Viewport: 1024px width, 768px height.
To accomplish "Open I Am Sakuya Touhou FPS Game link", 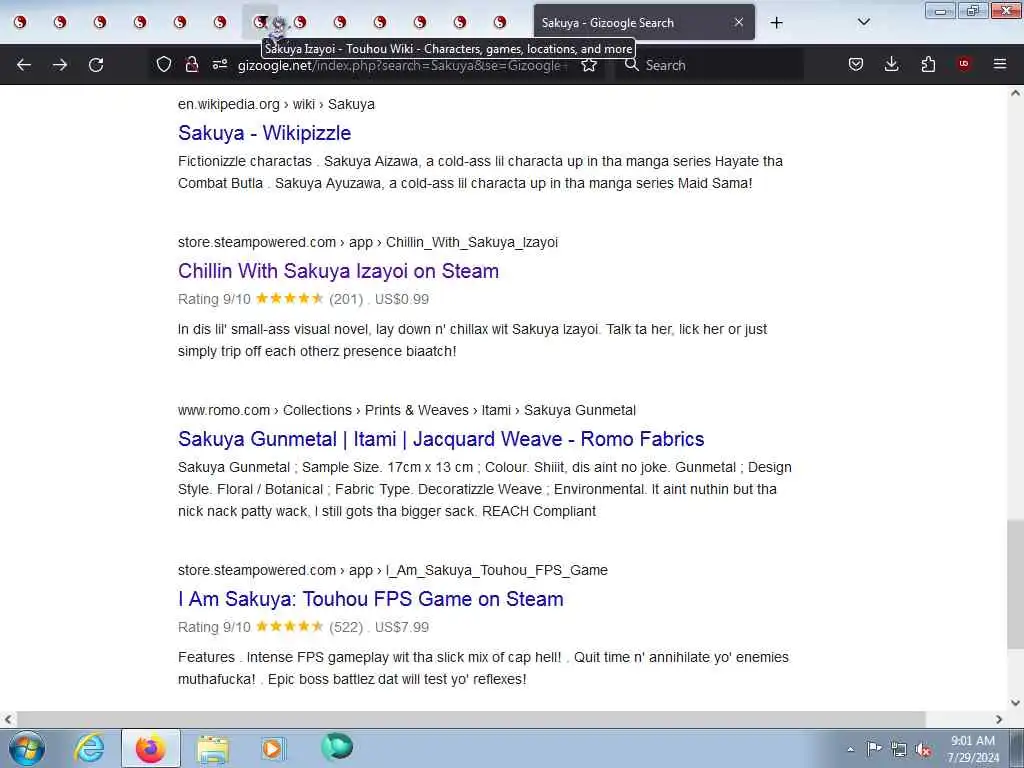I will point(370,599).
